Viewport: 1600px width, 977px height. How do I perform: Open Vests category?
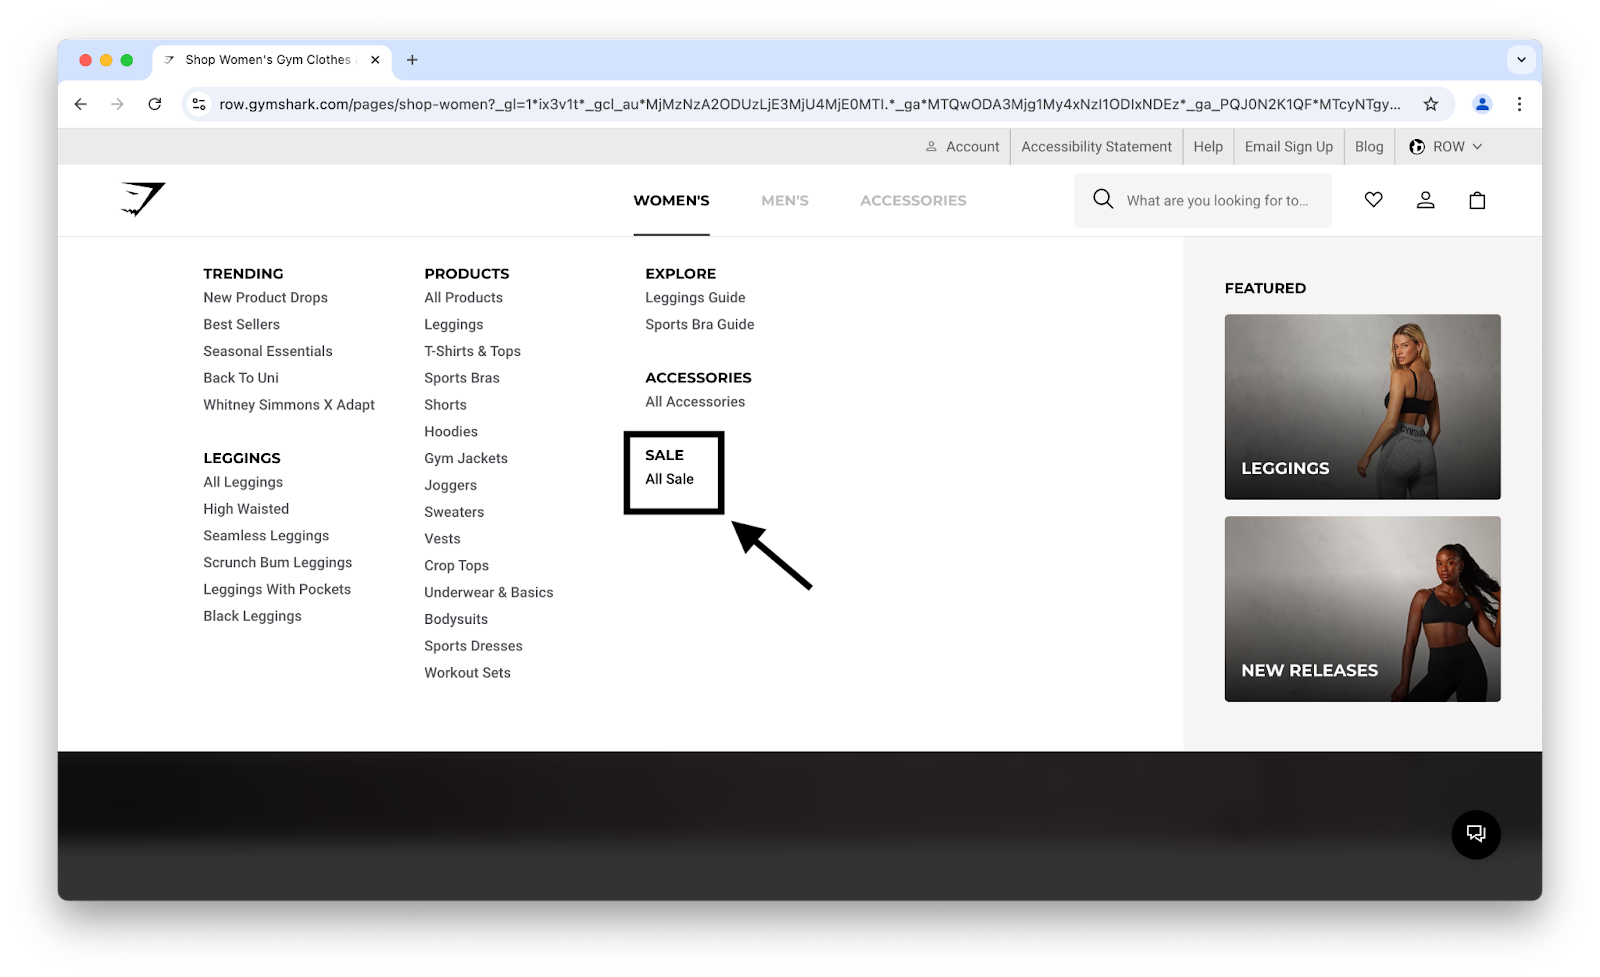[x=442, y=539]
